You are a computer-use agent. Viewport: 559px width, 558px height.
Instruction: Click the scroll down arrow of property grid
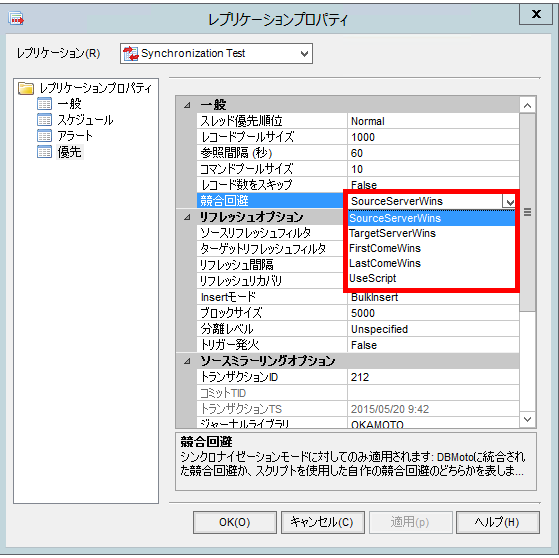pyautogui.click(x=527, y=419)
